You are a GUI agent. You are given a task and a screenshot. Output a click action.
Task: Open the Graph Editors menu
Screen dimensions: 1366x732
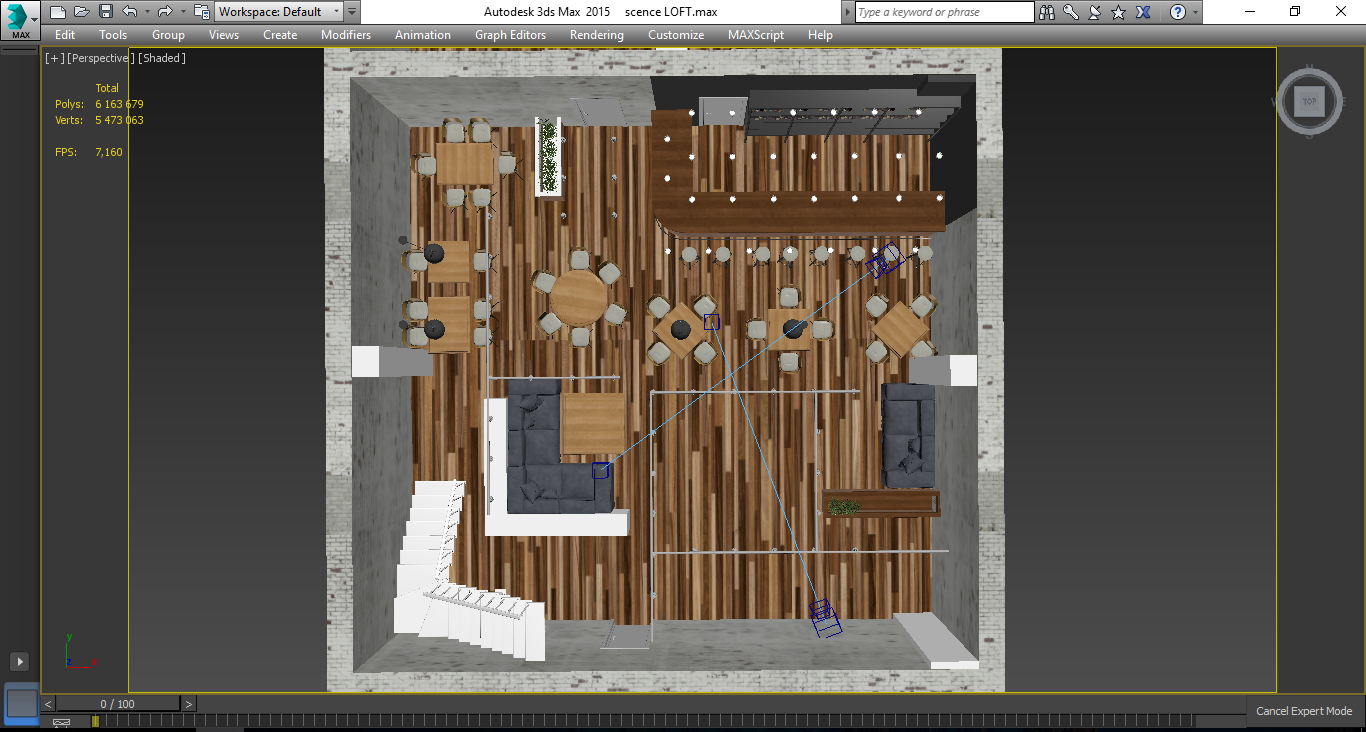tap(511, 35)
